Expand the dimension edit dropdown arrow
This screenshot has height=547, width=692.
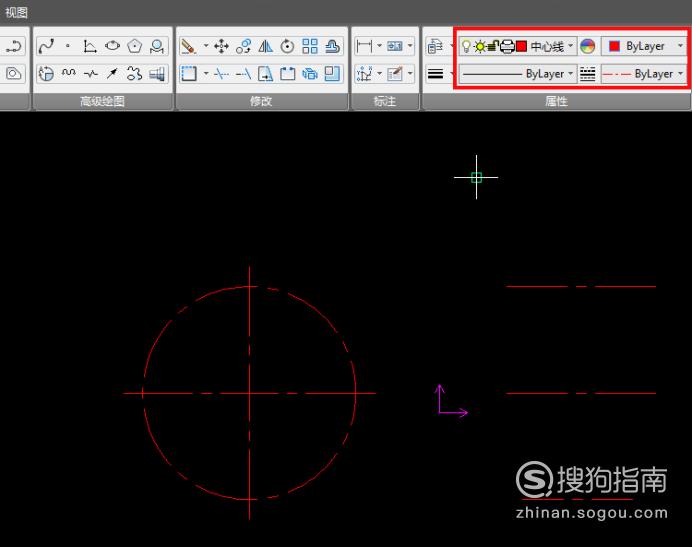click(410, 73)
